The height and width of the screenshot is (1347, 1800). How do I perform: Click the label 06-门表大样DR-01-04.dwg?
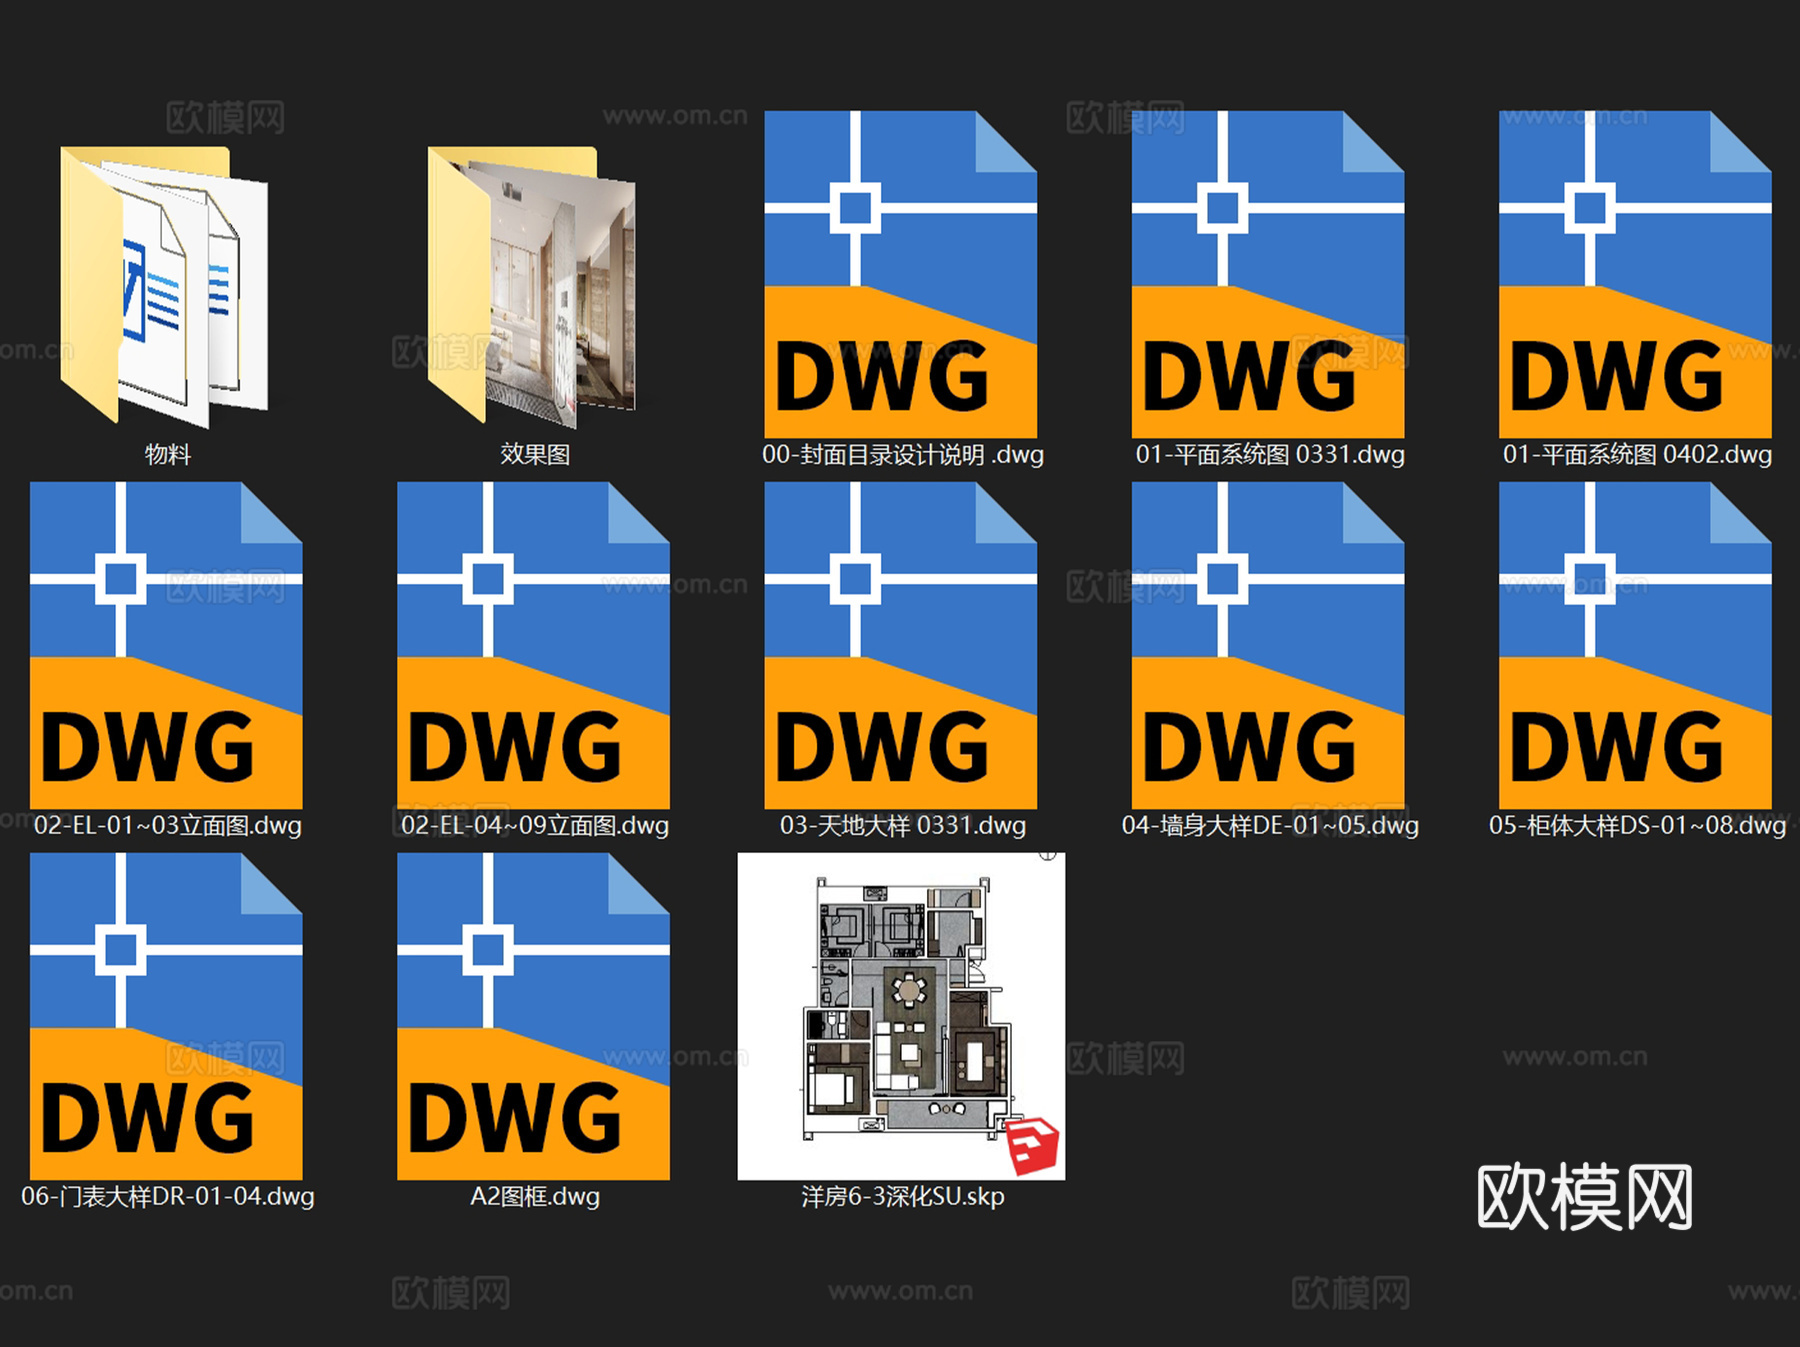168,1197
